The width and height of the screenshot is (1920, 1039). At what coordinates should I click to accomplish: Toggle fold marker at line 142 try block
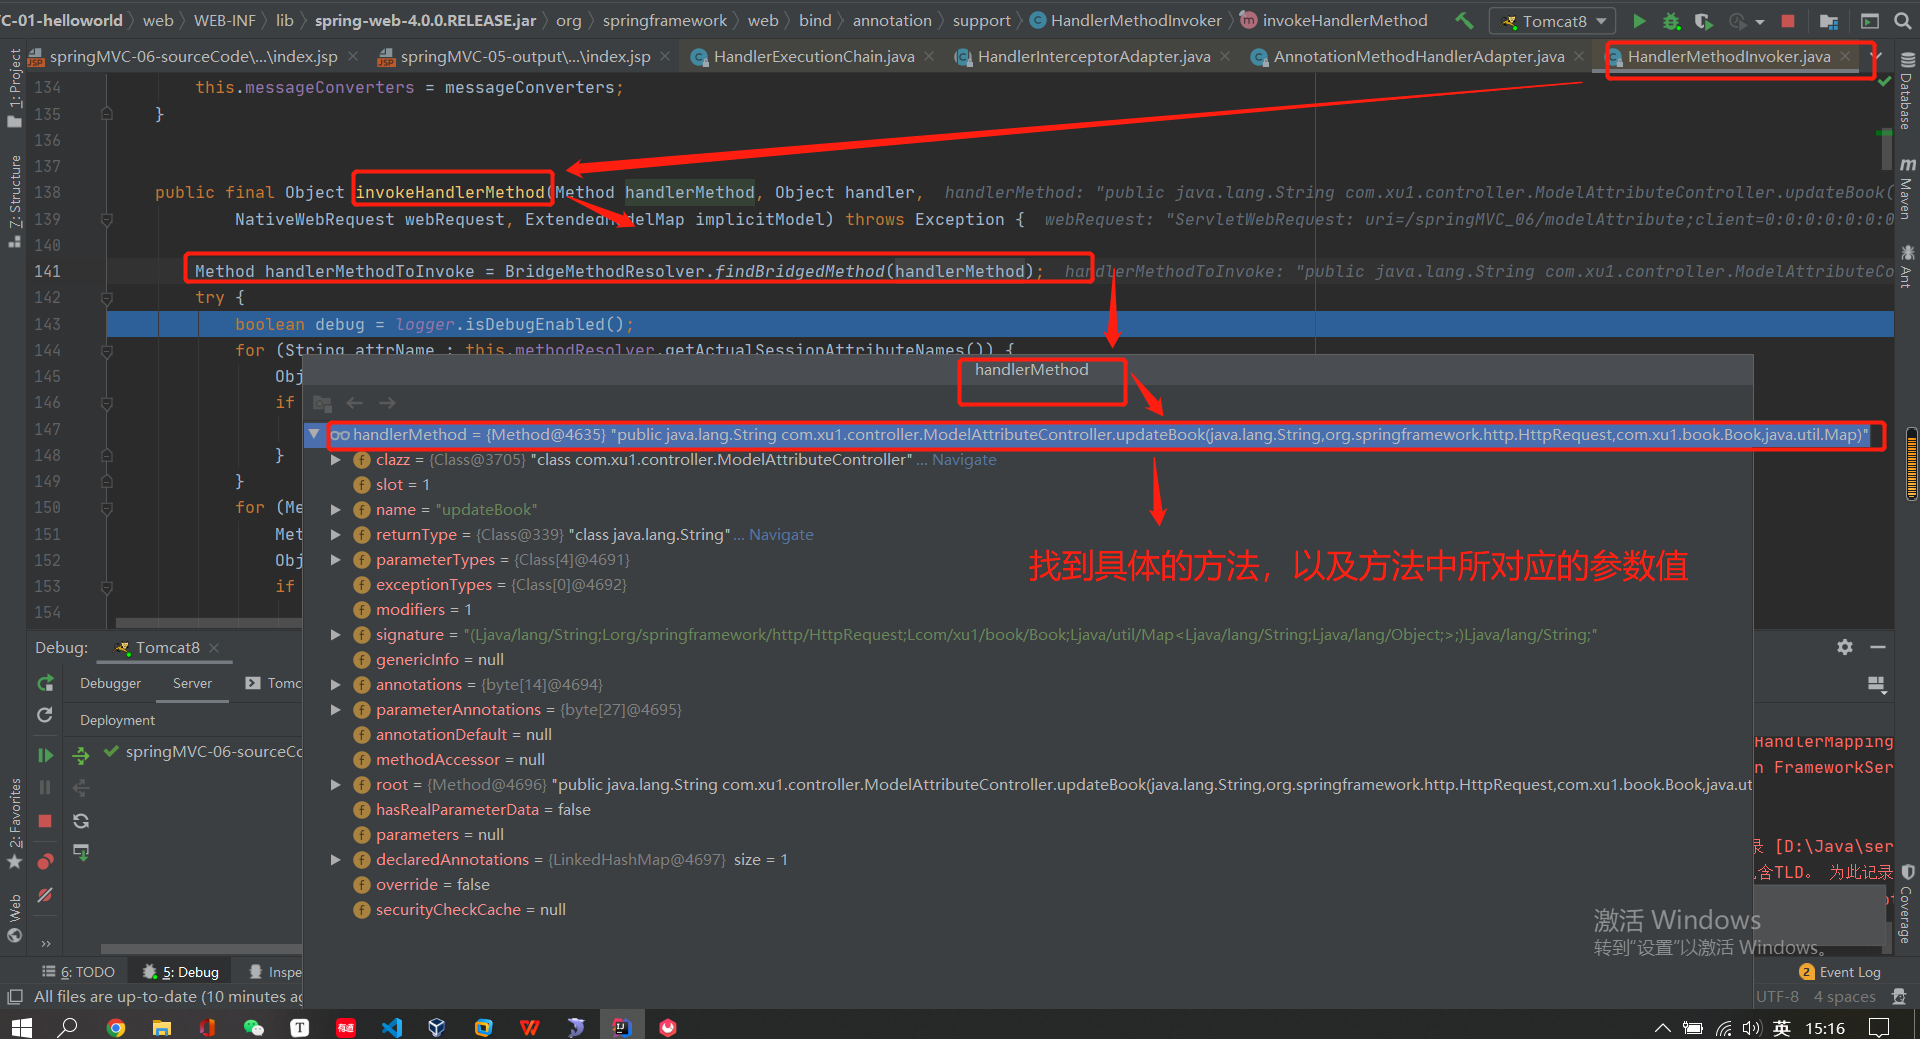click(106, 297)
